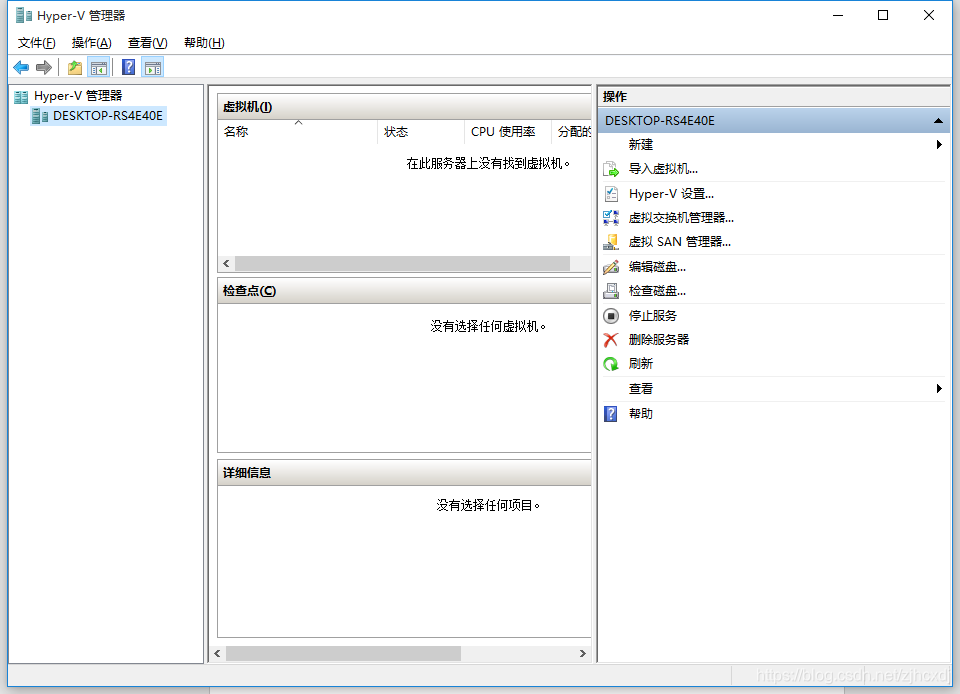
Task: Click the 分配的 column header
Action: (x=572, y=132)
